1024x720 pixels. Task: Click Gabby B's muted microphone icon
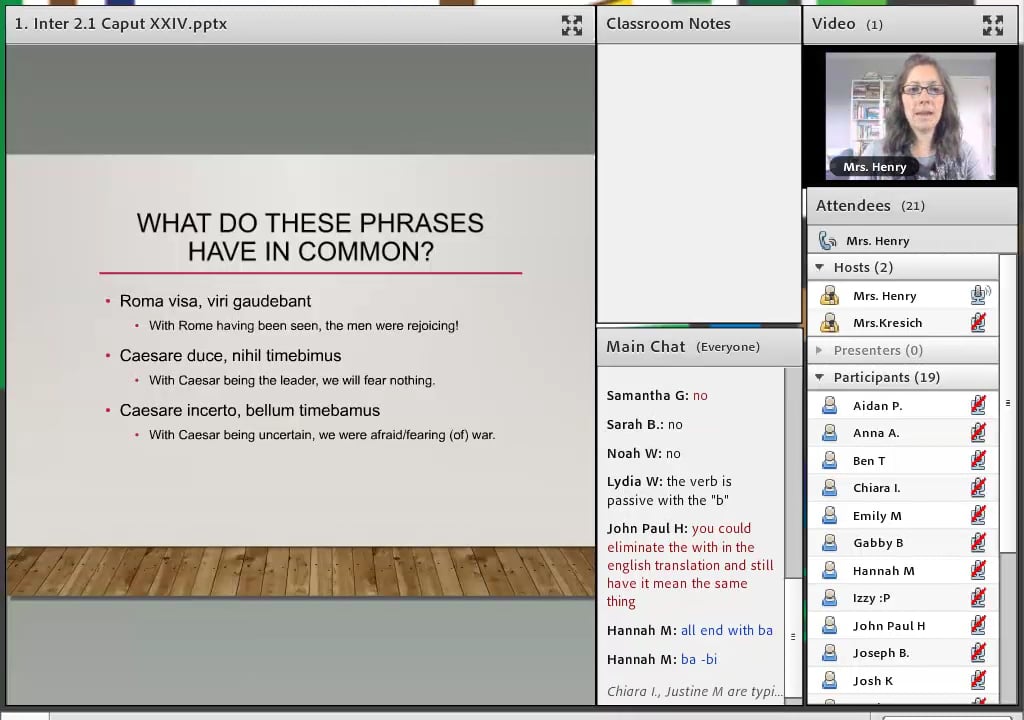click(978, 542)
